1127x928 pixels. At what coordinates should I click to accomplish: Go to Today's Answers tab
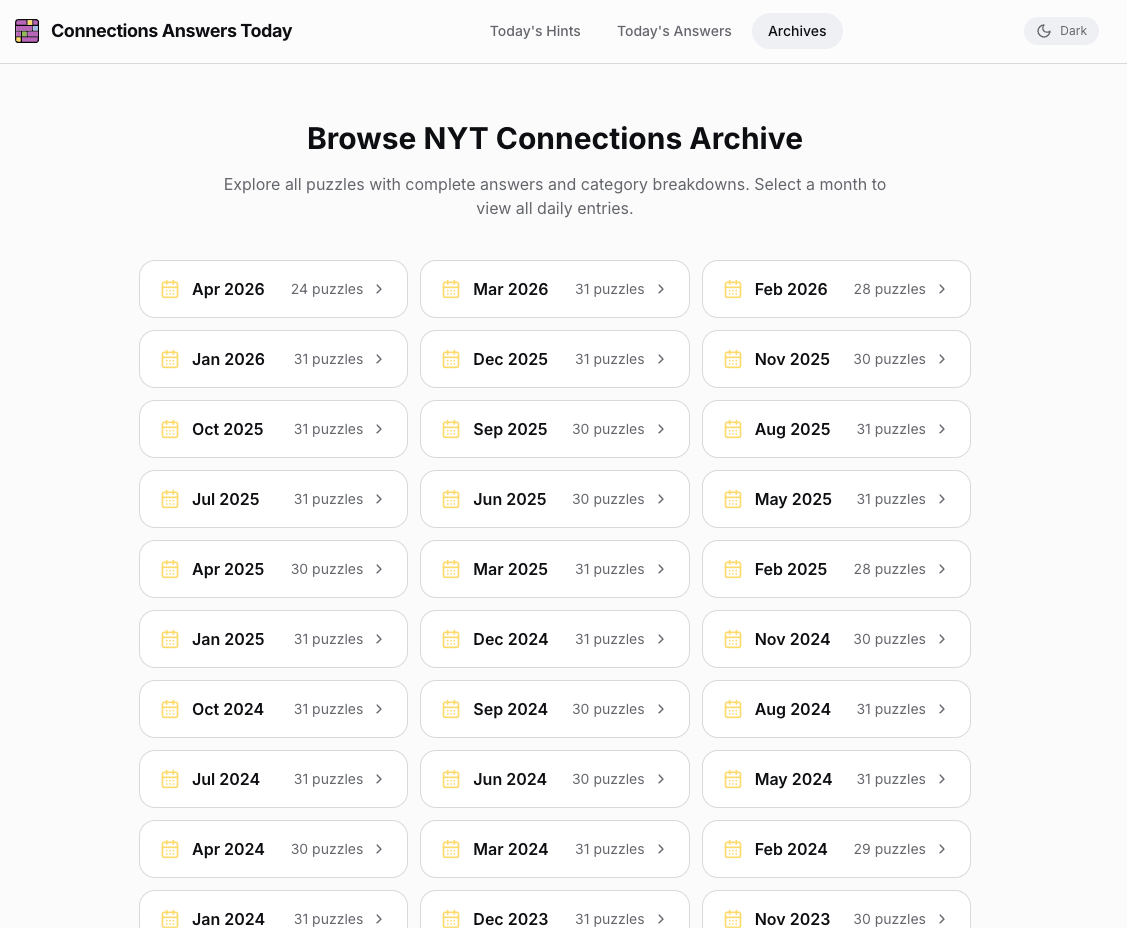tap(674, 31)
